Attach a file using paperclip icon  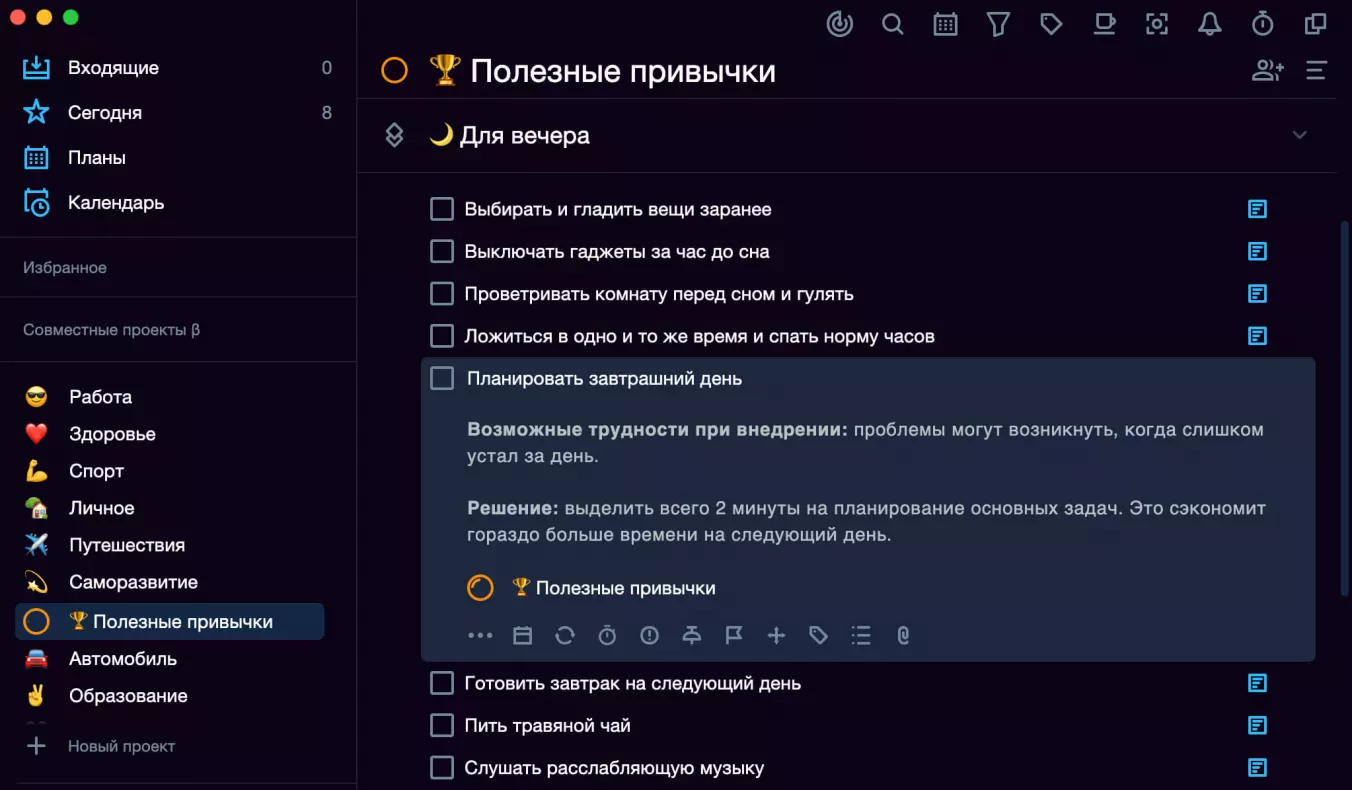(903, 635)
